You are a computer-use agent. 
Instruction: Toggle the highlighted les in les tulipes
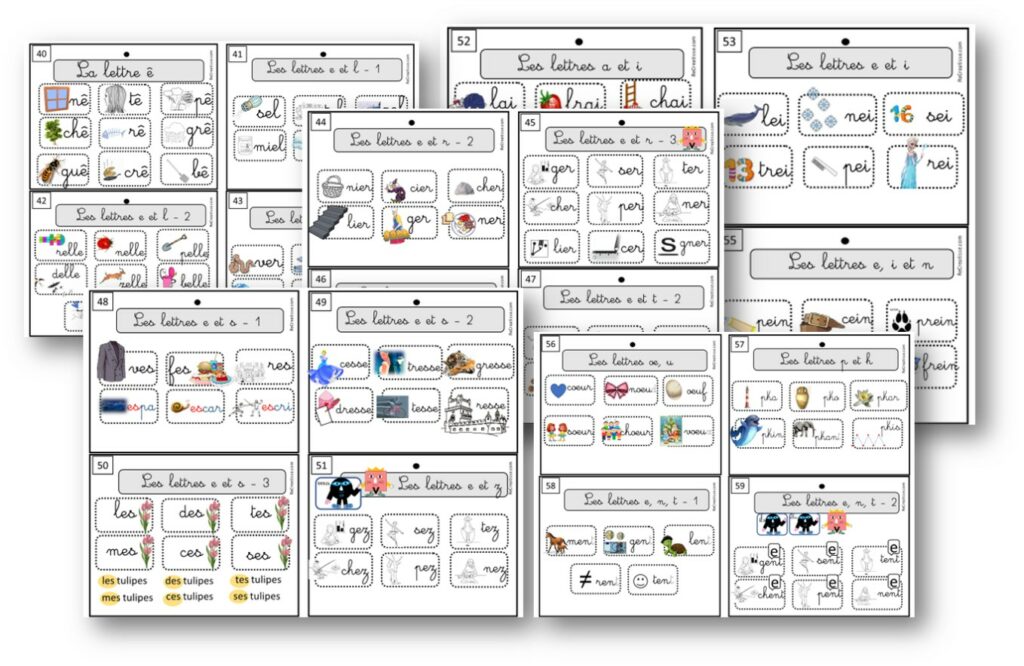coord(108,580)
